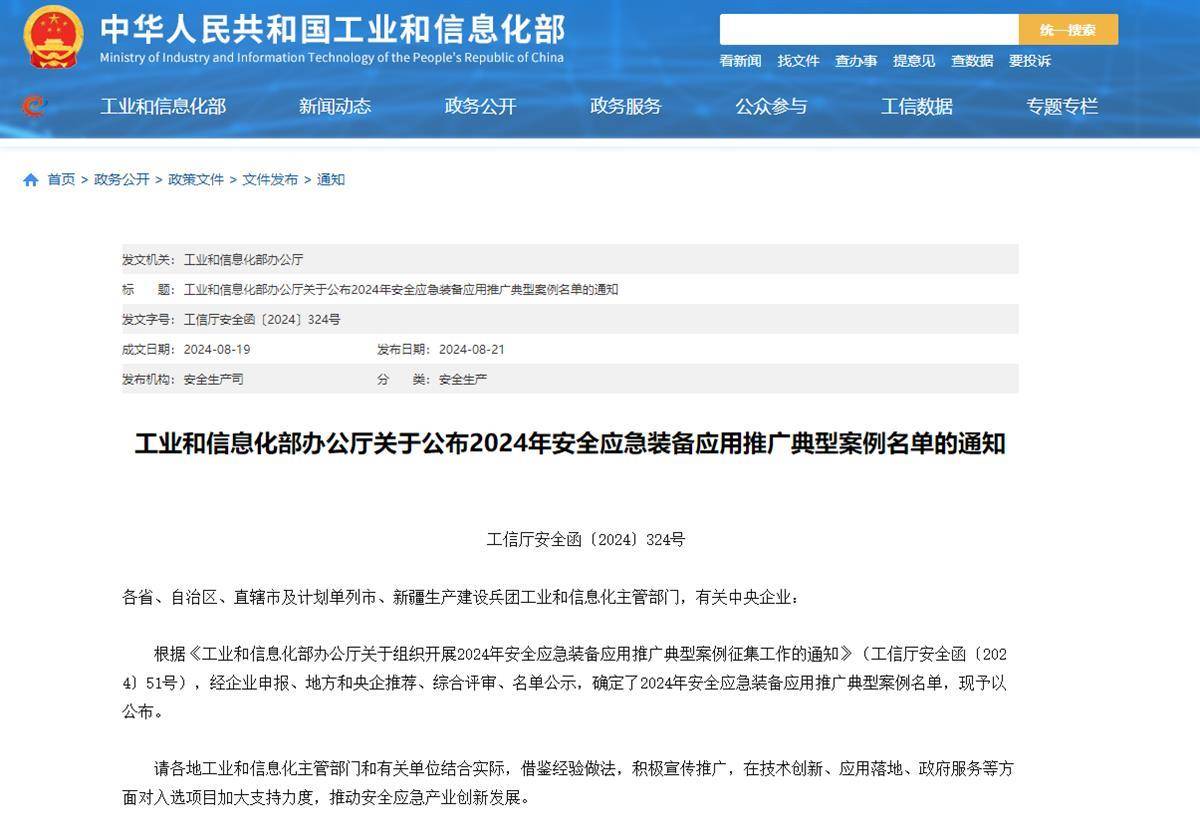Open the 政务服务 navigation menu
Screen dimensions: 1200x832
(x=626, y=106)
